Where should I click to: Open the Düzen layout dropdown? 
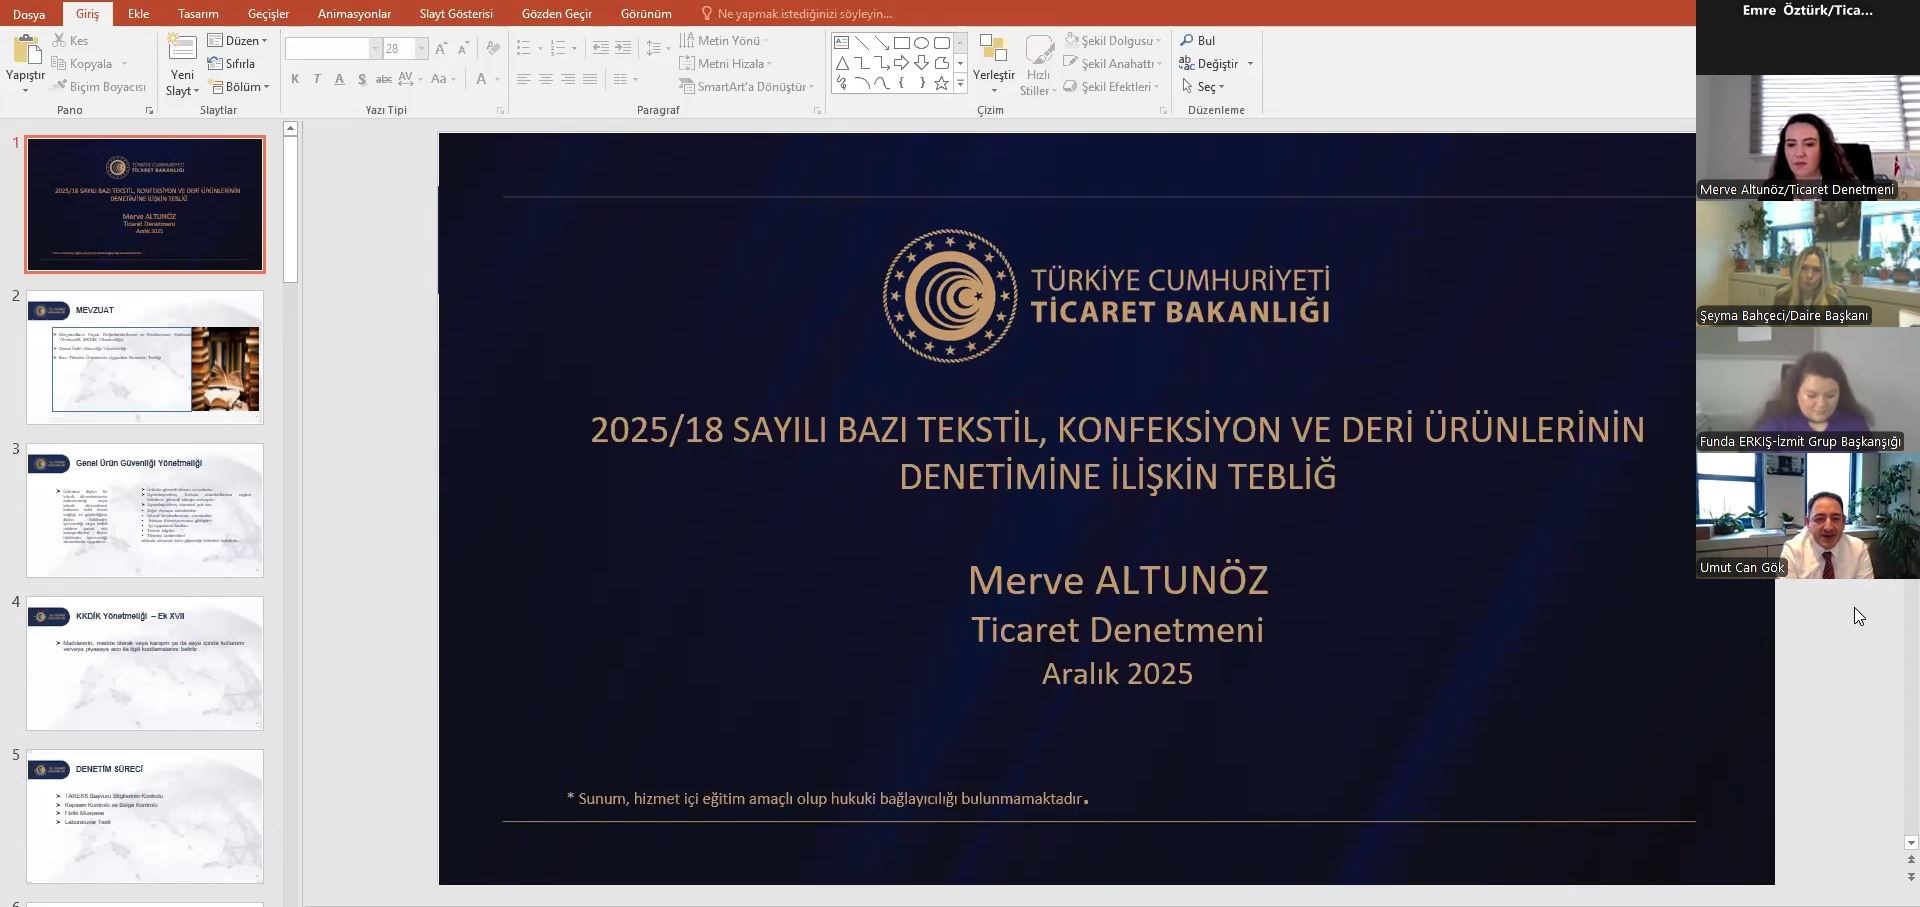pos(238,41)
